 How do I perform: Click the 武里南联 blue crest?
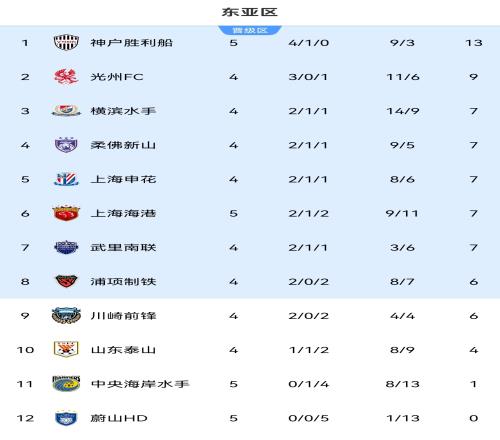(66, 247)
